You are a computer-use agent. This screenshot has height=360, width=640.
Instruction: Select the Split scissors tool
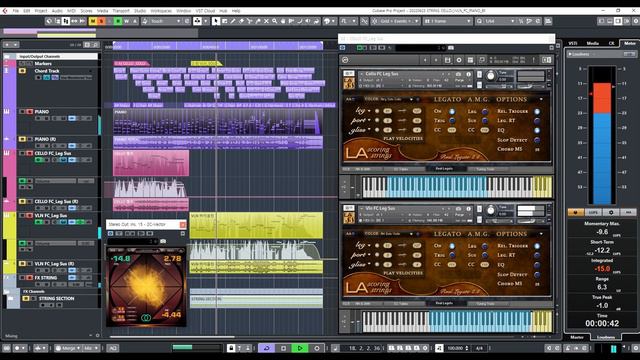tap(249, 21)
